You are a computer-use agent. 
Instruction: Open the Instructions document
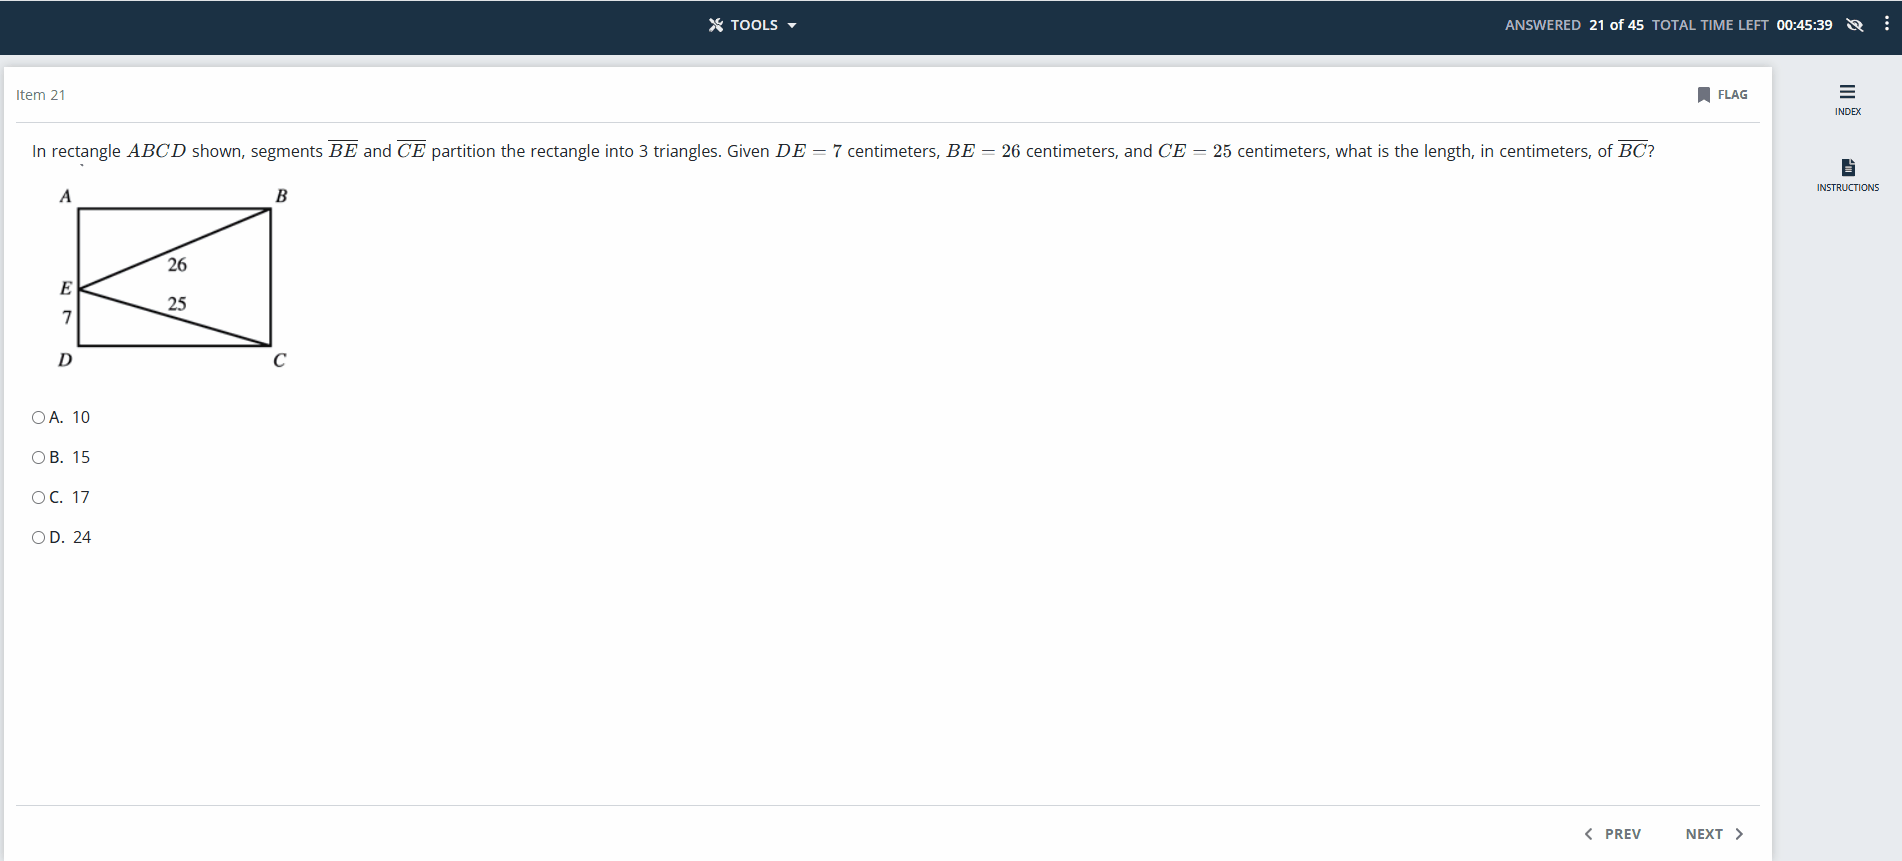[x=1848, y=175]
